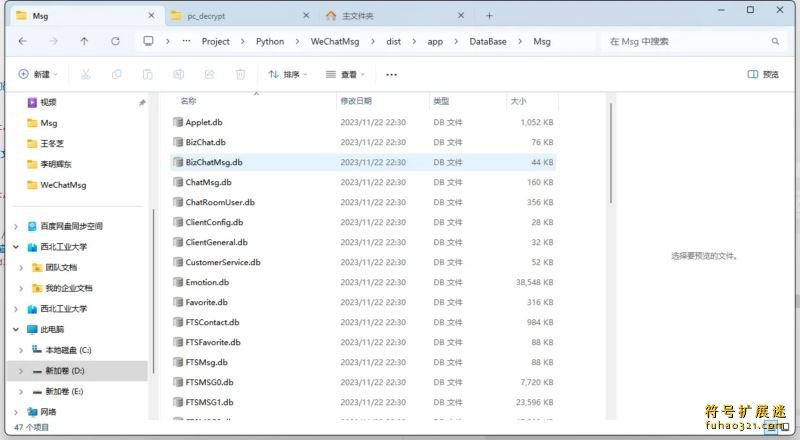Click the 此电脑 computer icon
800x440 pixels.
(x=32, y=329)
